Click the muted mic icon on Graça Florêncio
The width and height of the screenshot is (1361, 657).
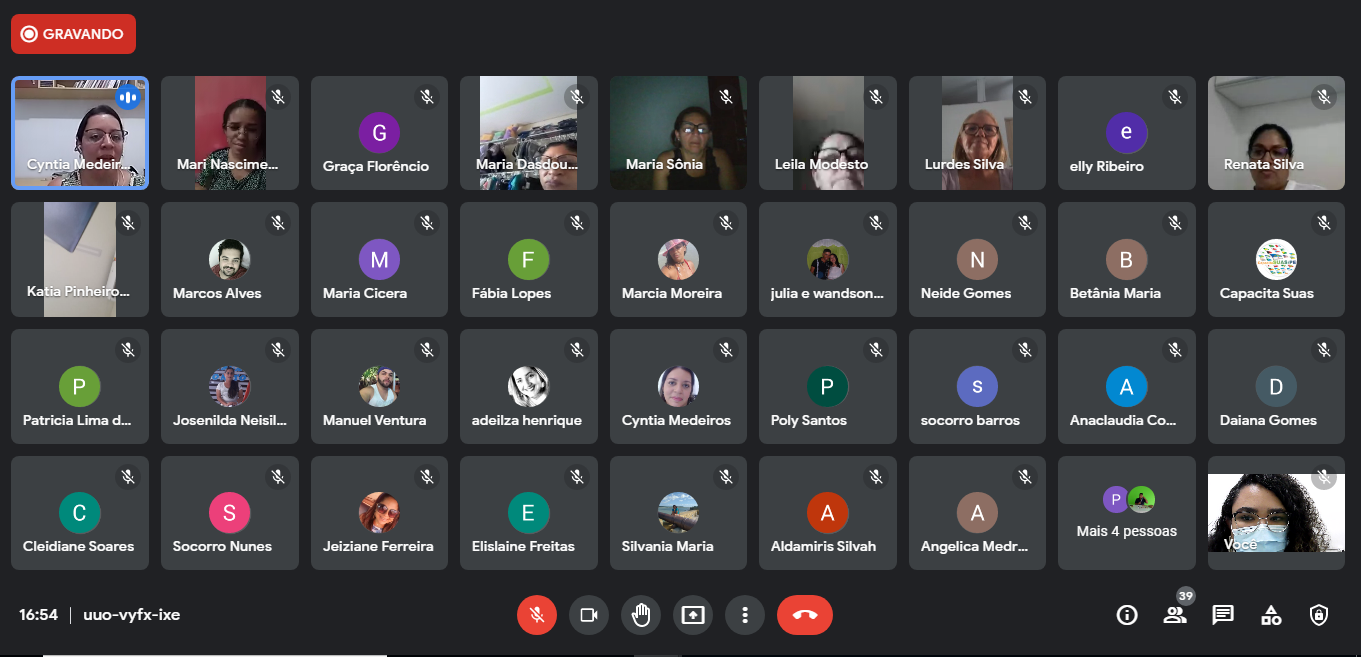(x=427, y=97)
